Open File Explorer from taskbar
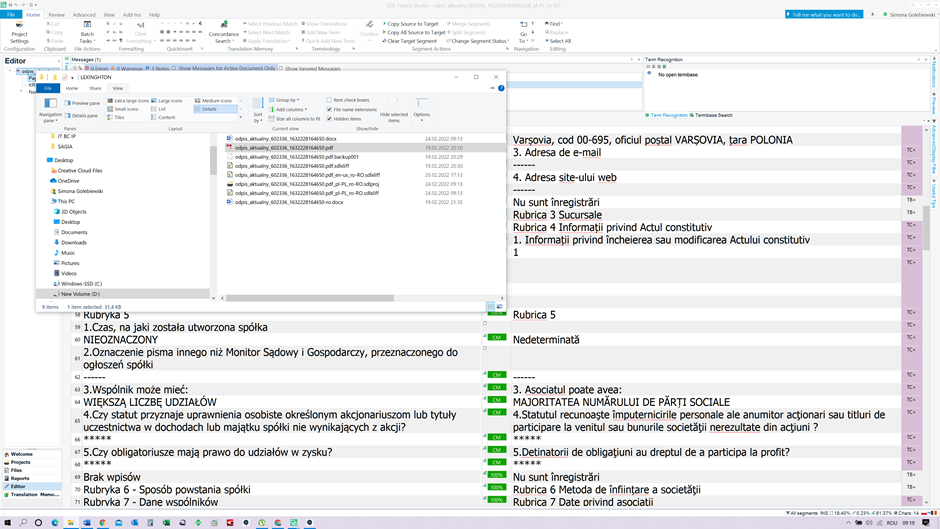Image resolution: width=940 pixels, height=529 pixels. (71, 523)
